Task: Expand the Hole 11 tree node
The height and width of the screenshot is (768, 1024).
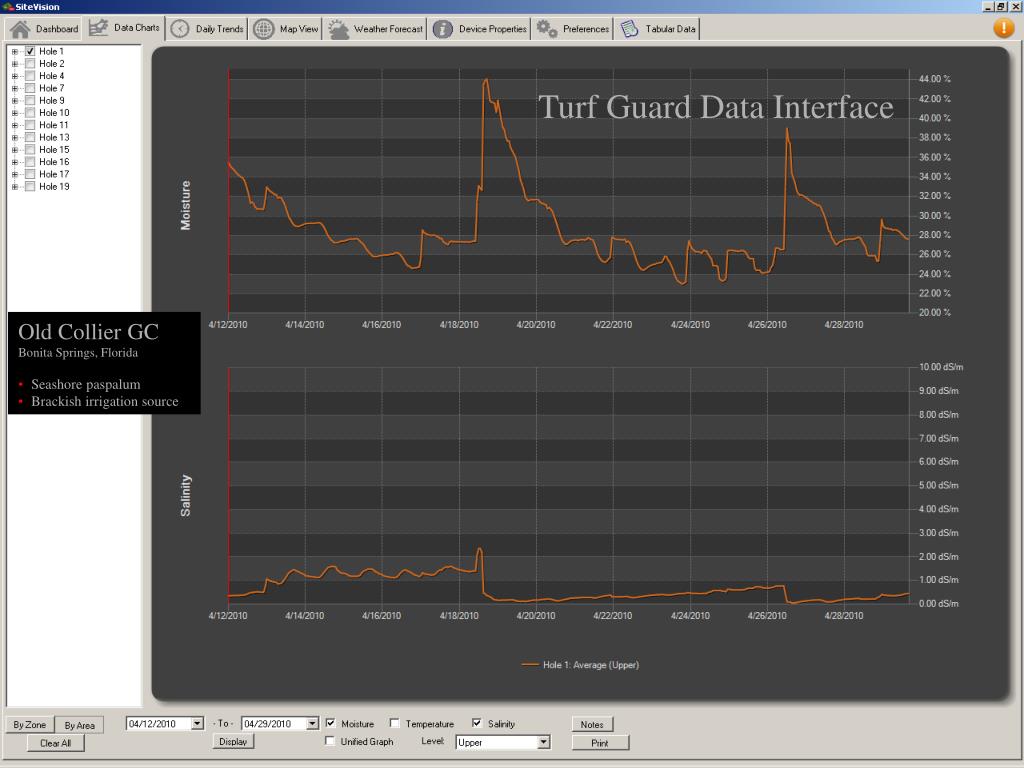Action: (14, 125)
